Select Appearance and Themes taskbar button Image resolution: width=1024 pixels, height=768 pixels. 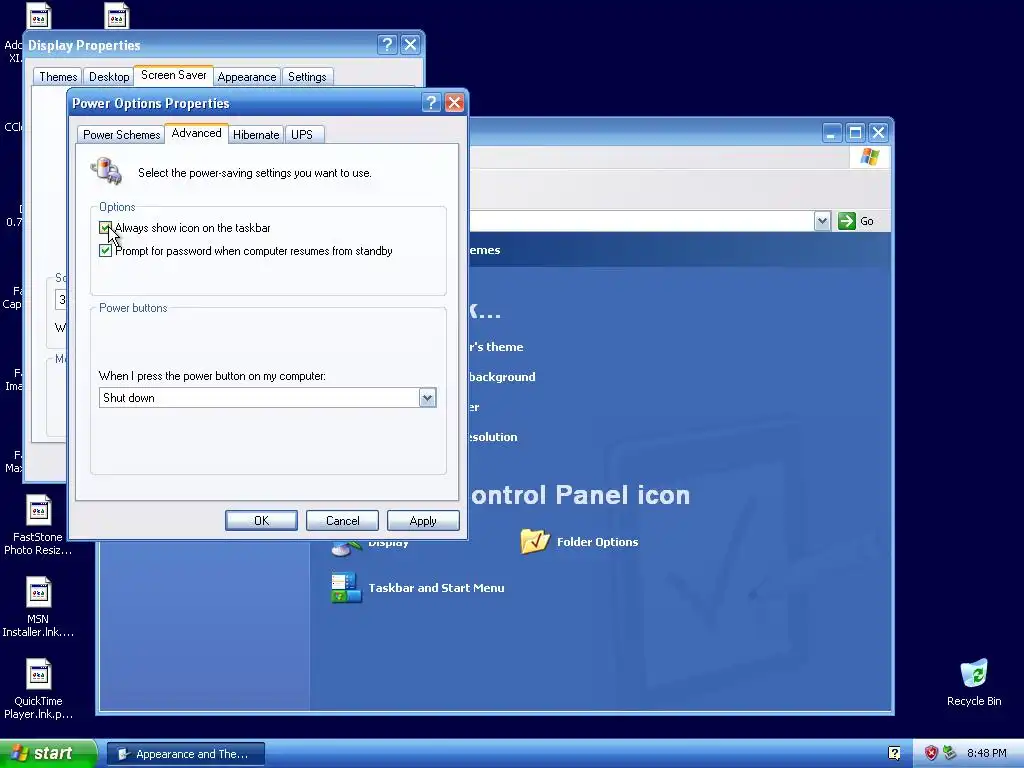click(185, 754)
